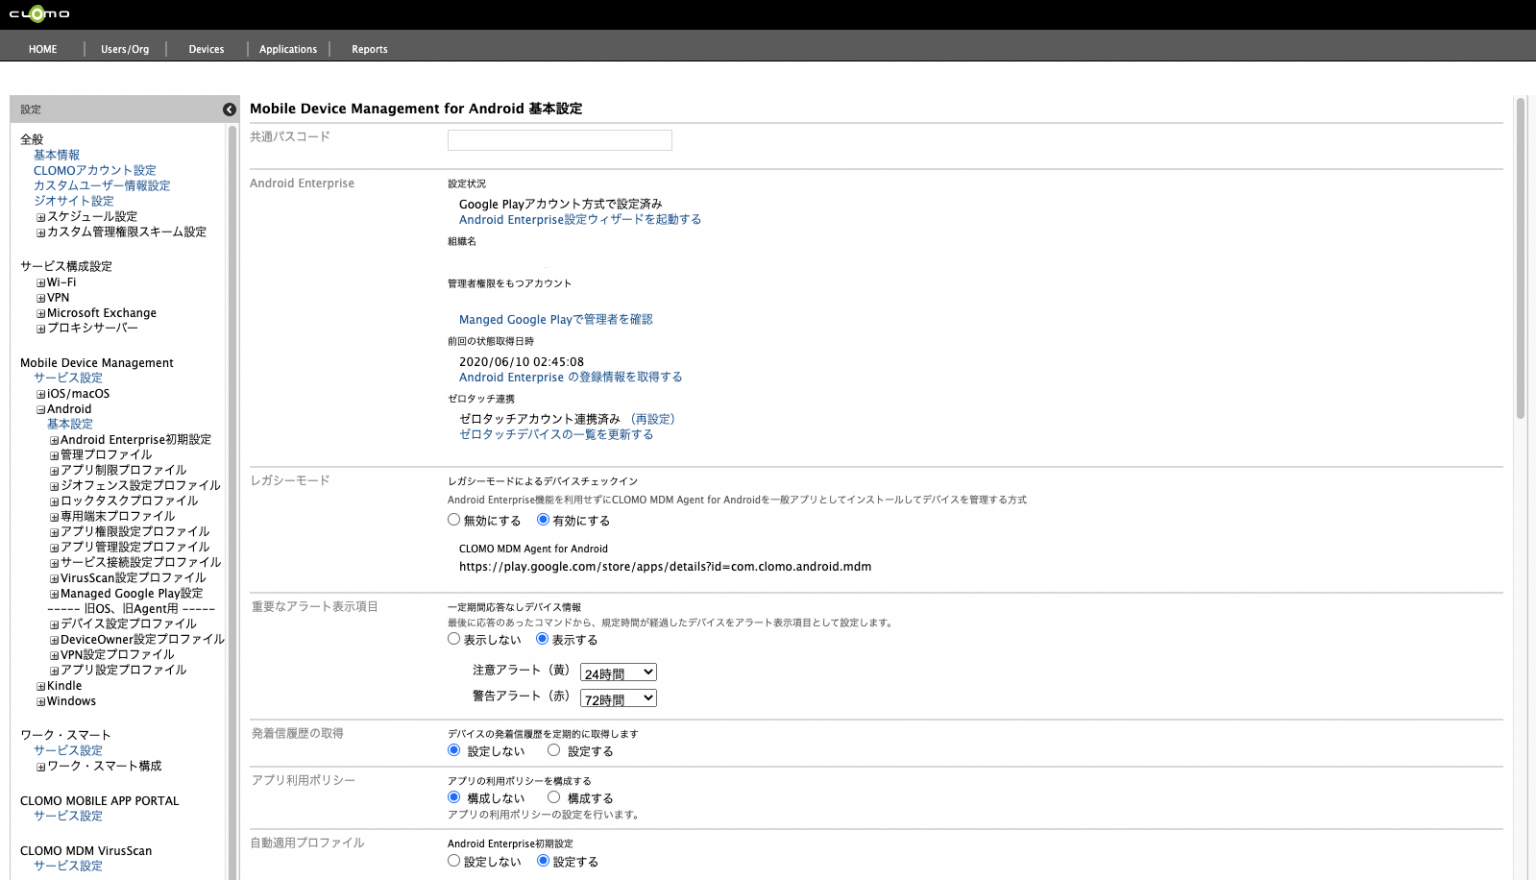
Task: Open ワーク・スマート サービス設定
Action: click(68, 750)
